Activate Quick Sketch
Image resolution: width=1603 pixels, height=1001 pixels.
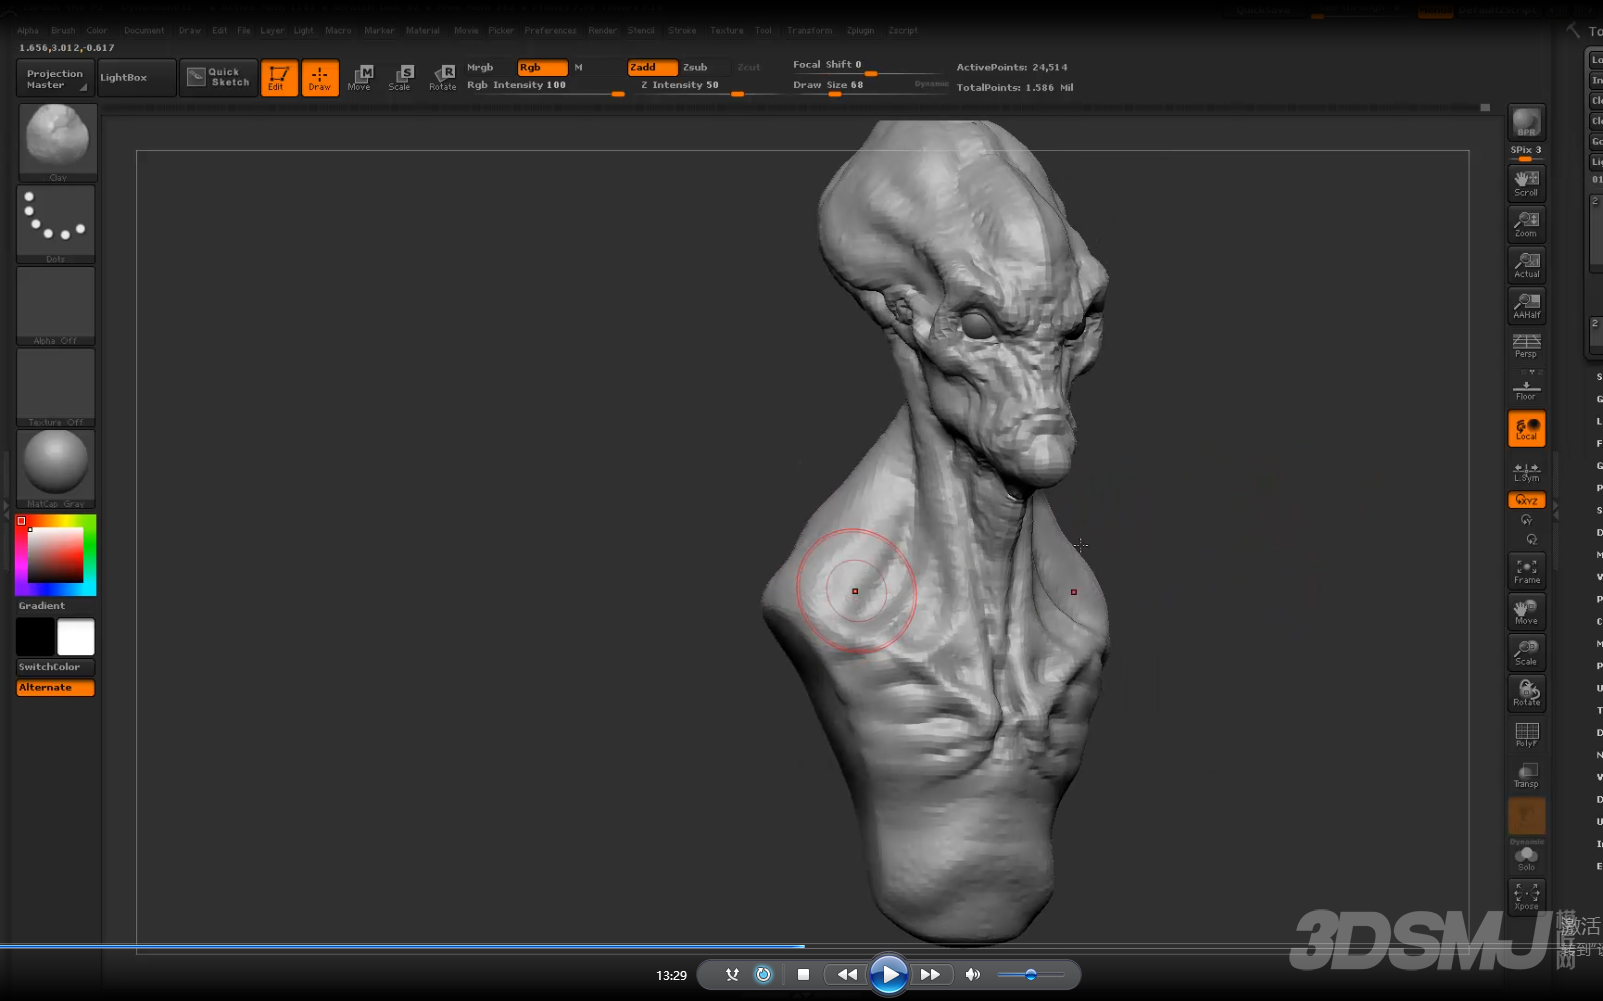tap(218, 77)
